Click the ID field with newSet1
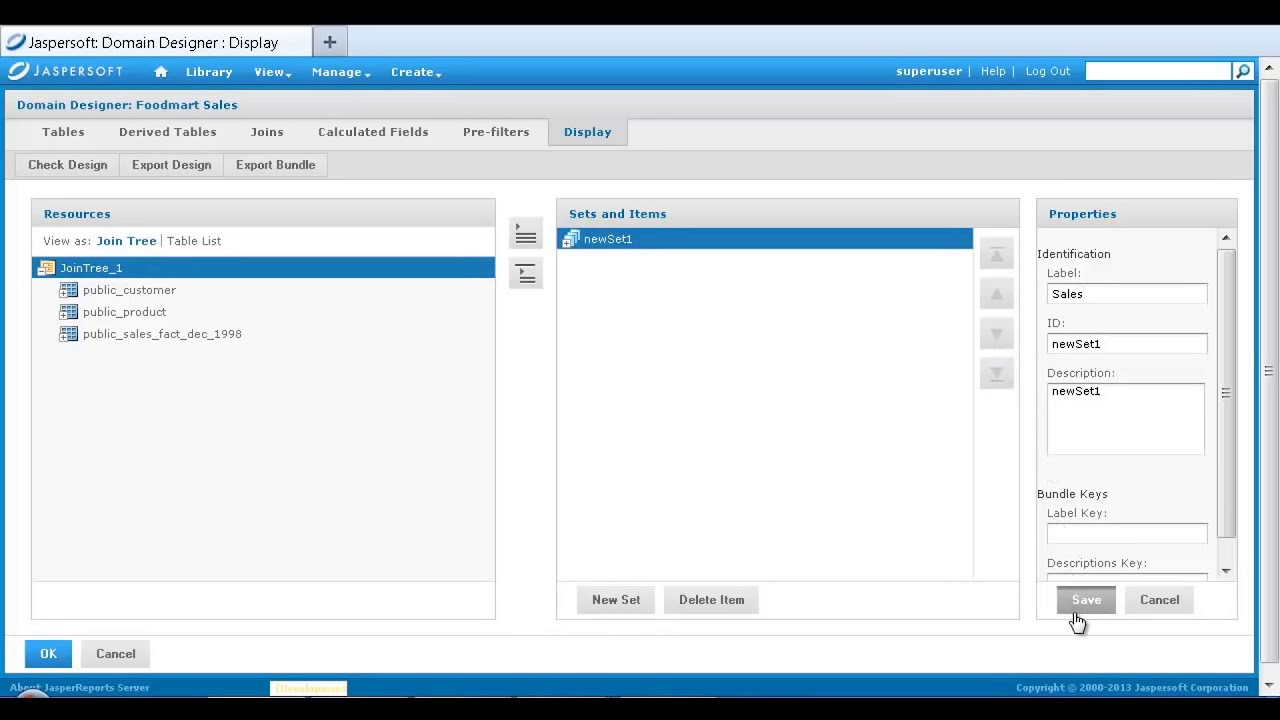This screenshot has width=1280, height=720. coord(1127,344)
